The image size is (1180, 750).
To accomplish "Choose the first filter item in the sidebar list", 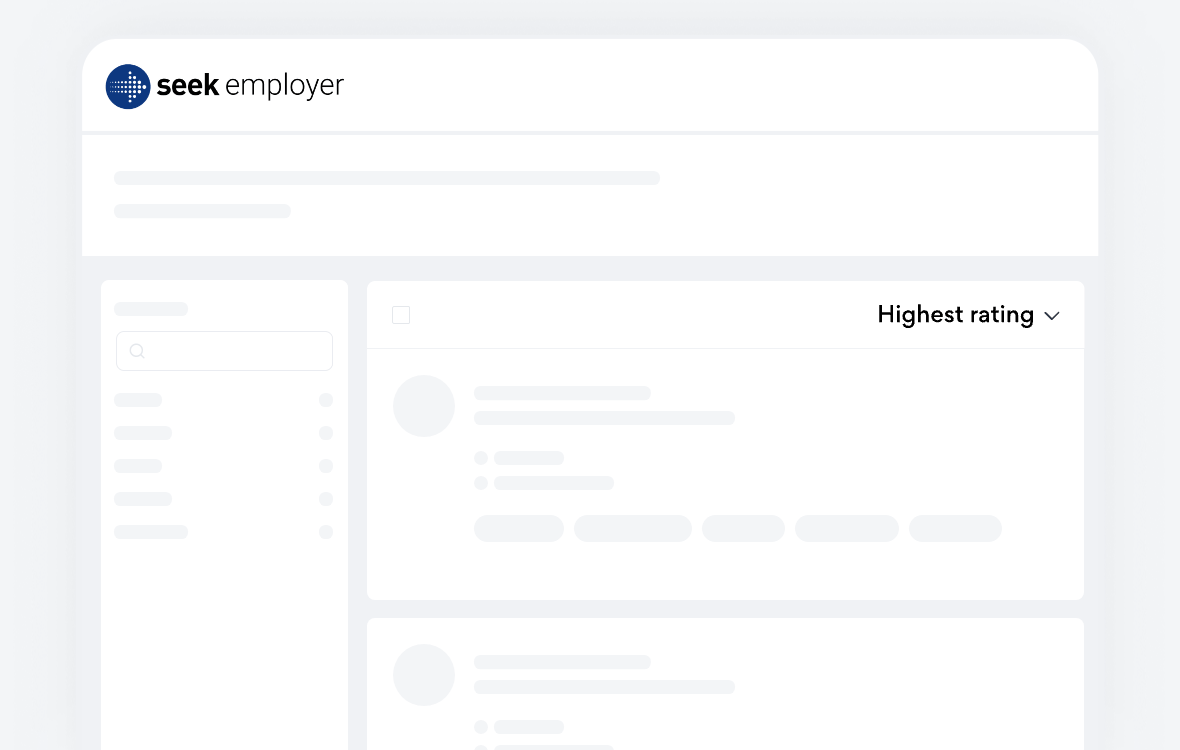I will point(138,400).
